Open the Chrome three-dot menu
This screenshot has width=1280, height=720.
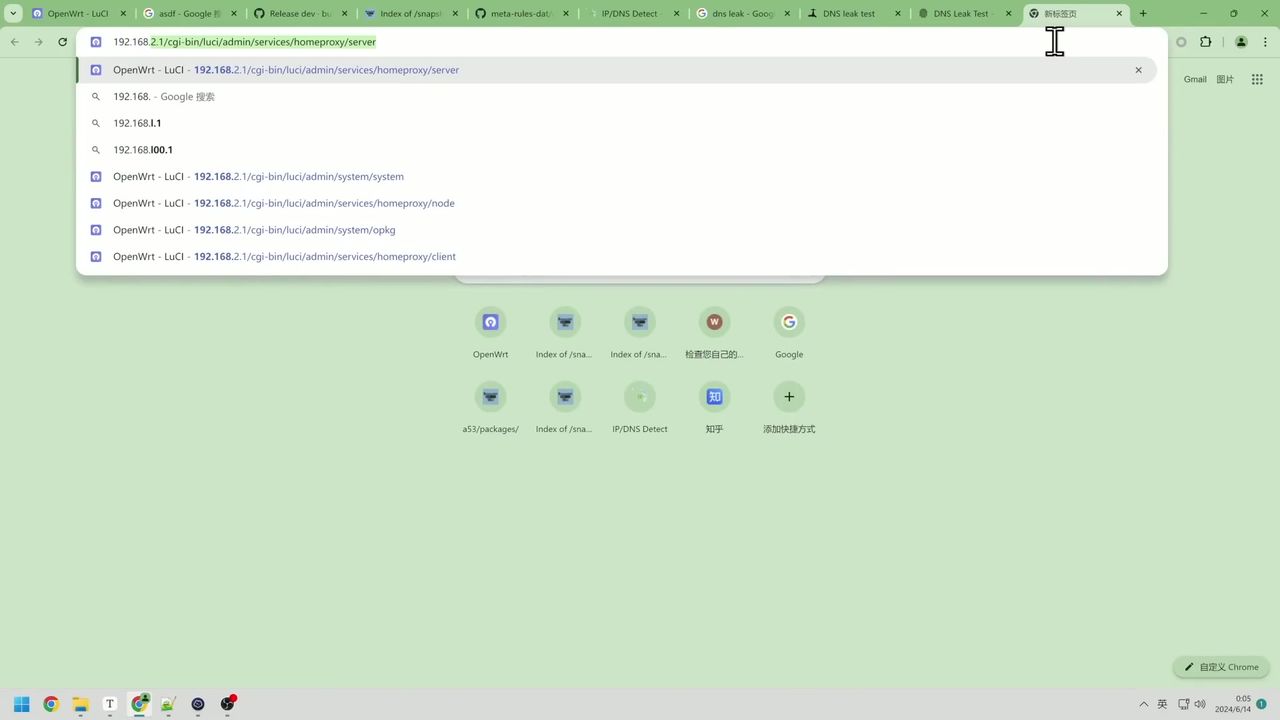click(x=1264, y=42)
